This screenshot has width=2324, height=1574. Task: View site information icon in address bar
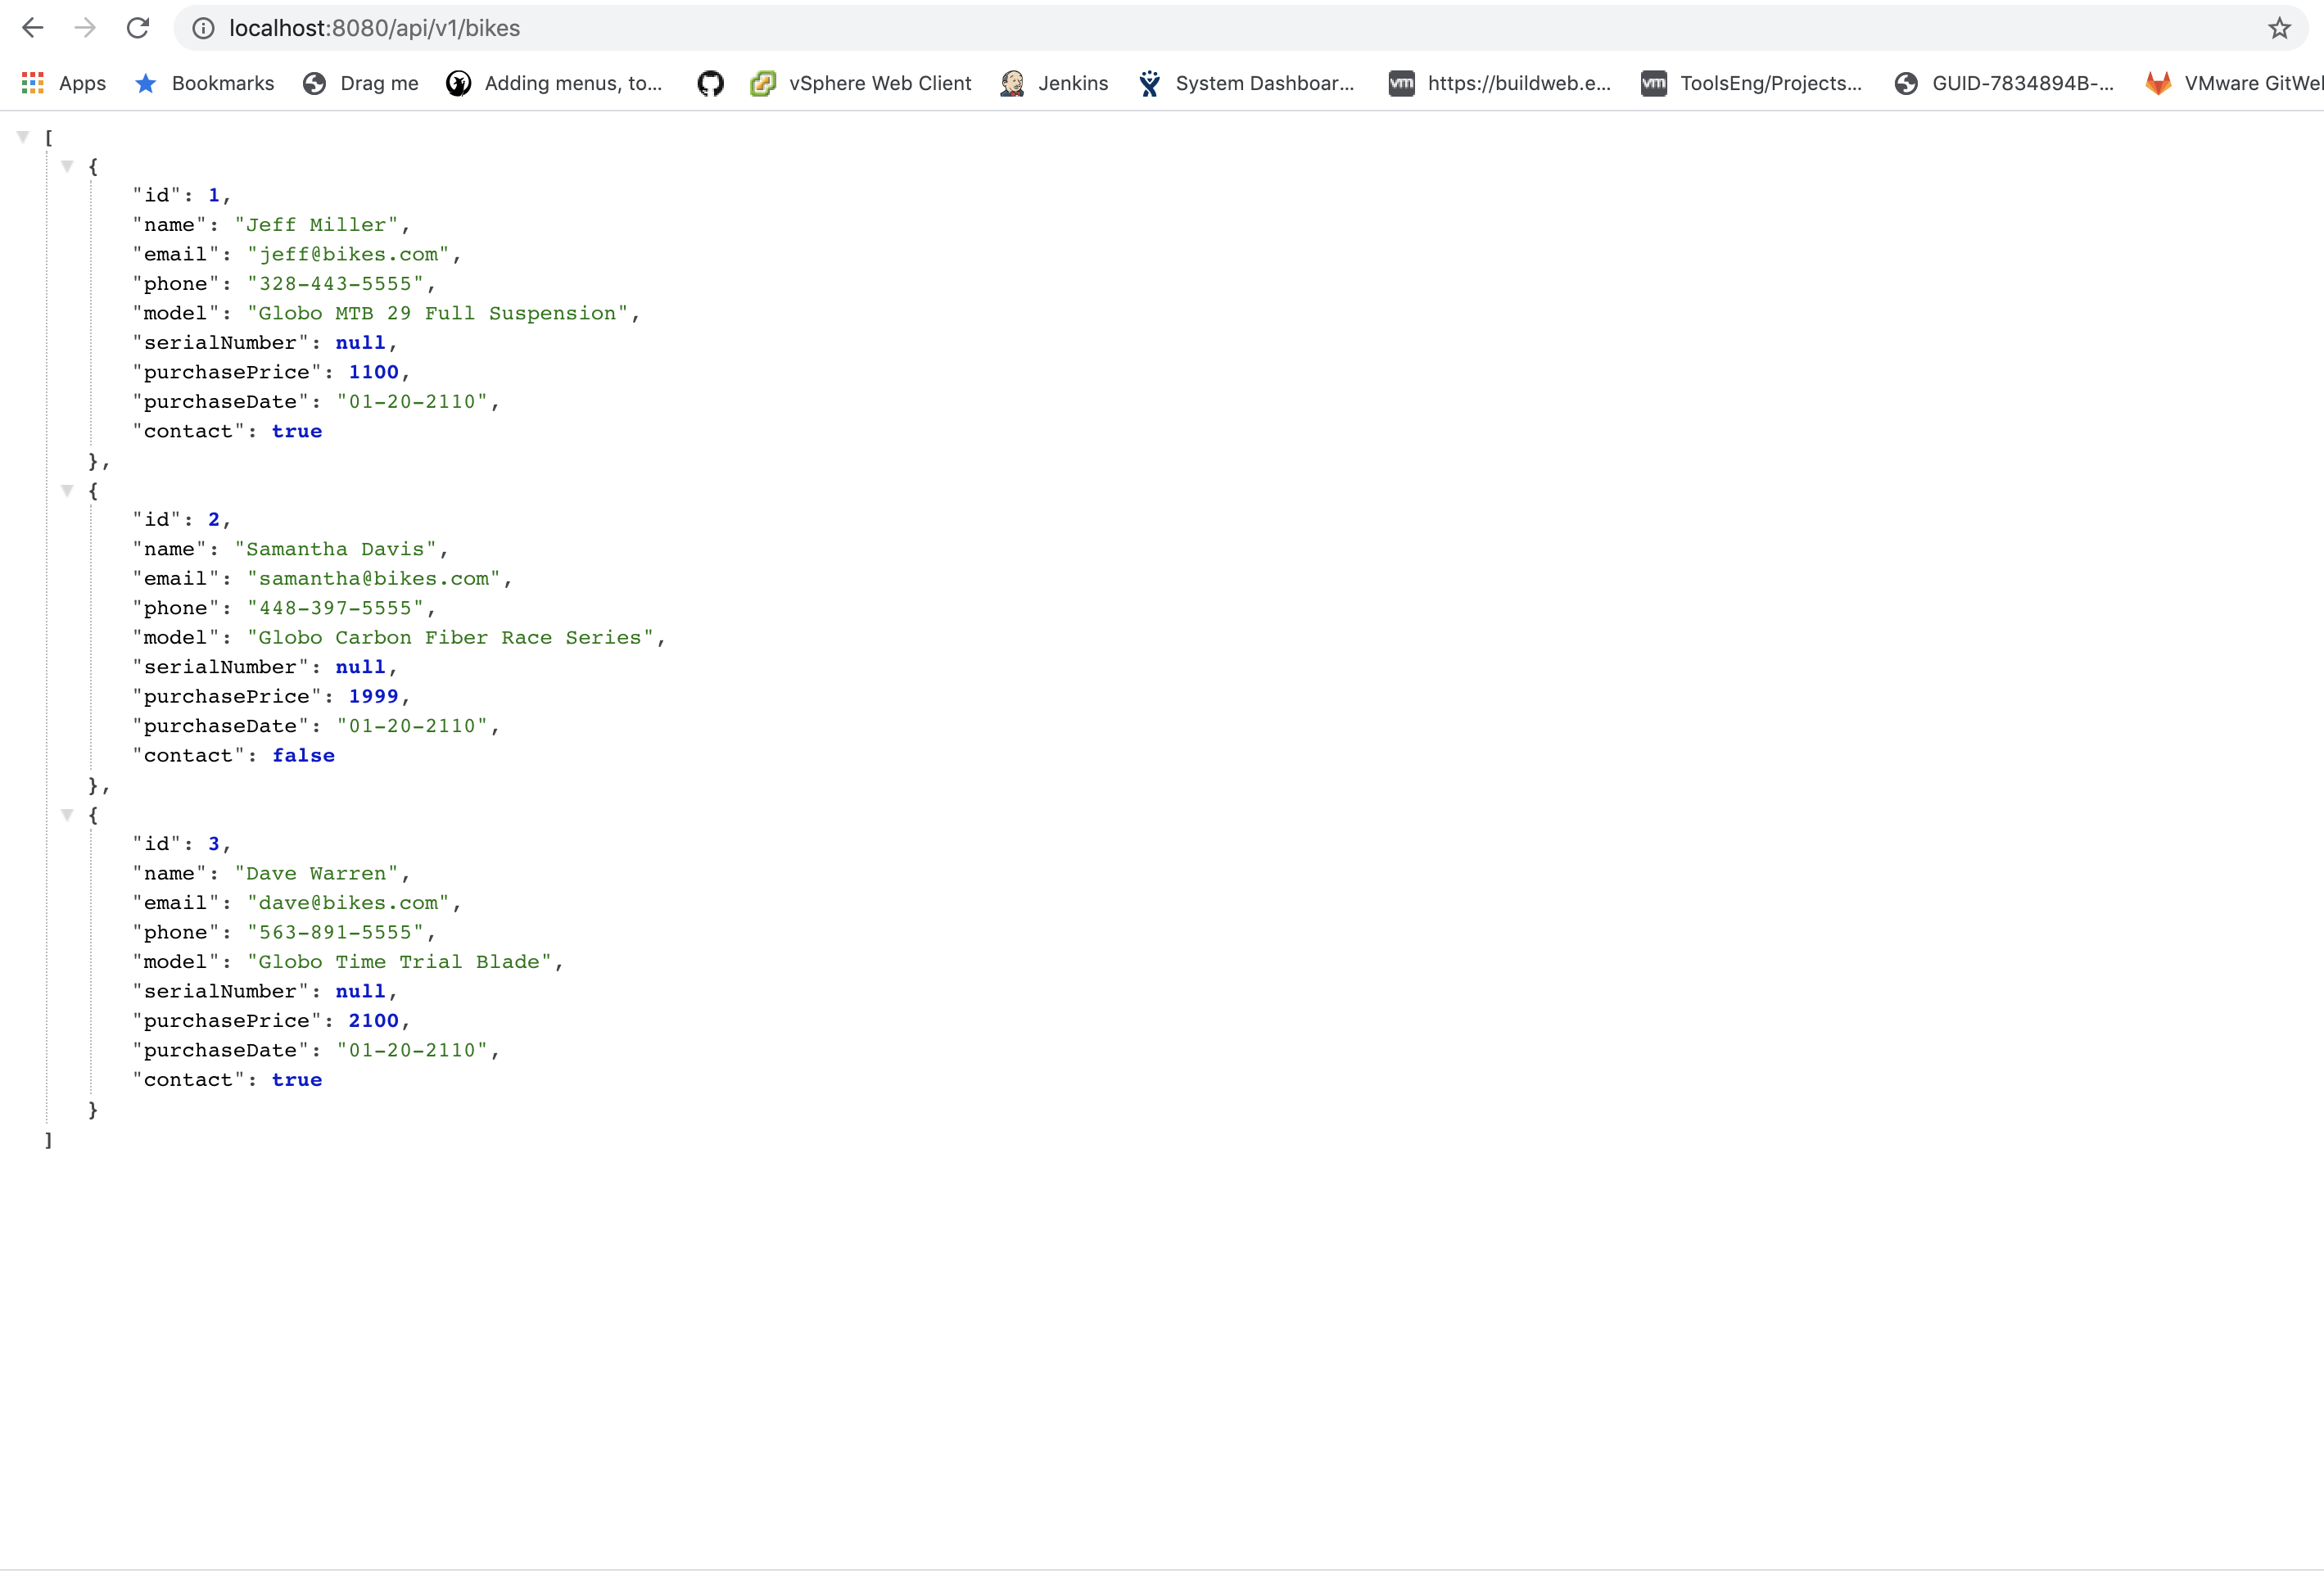tap(203, 28)
